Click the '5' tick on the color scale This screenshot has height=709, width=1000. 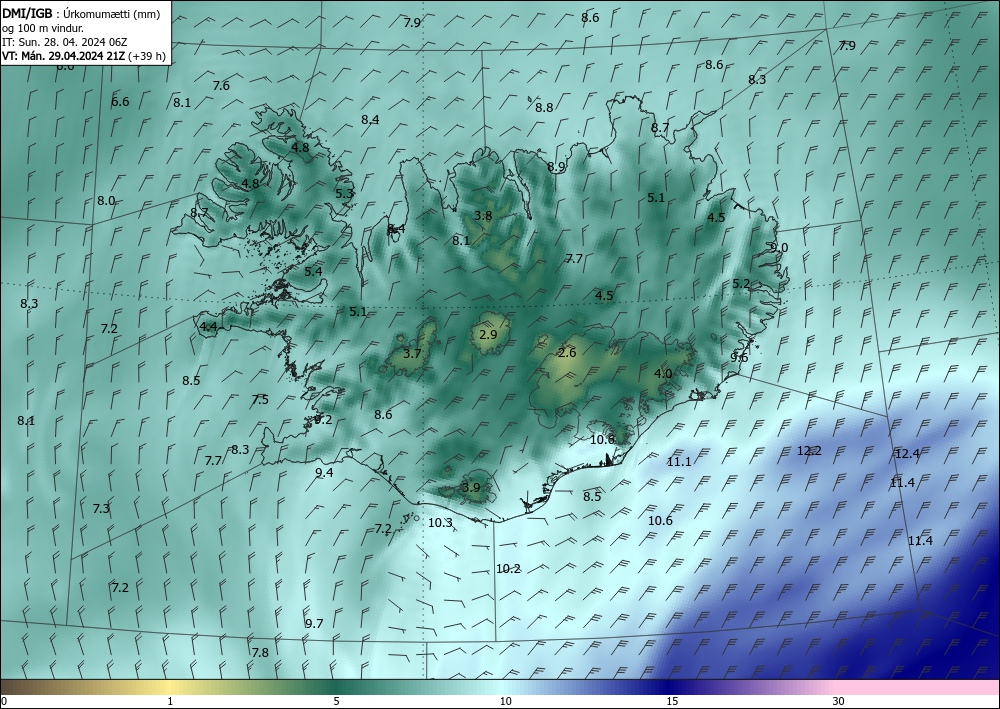tap(336, 702)
